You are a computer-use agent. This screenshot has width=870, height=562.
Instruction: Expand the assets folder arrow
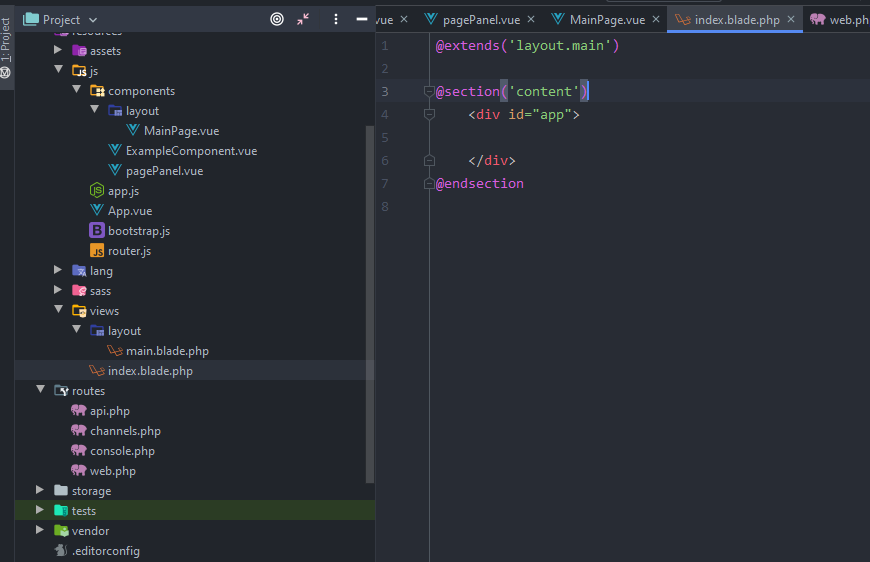(58, 50)
